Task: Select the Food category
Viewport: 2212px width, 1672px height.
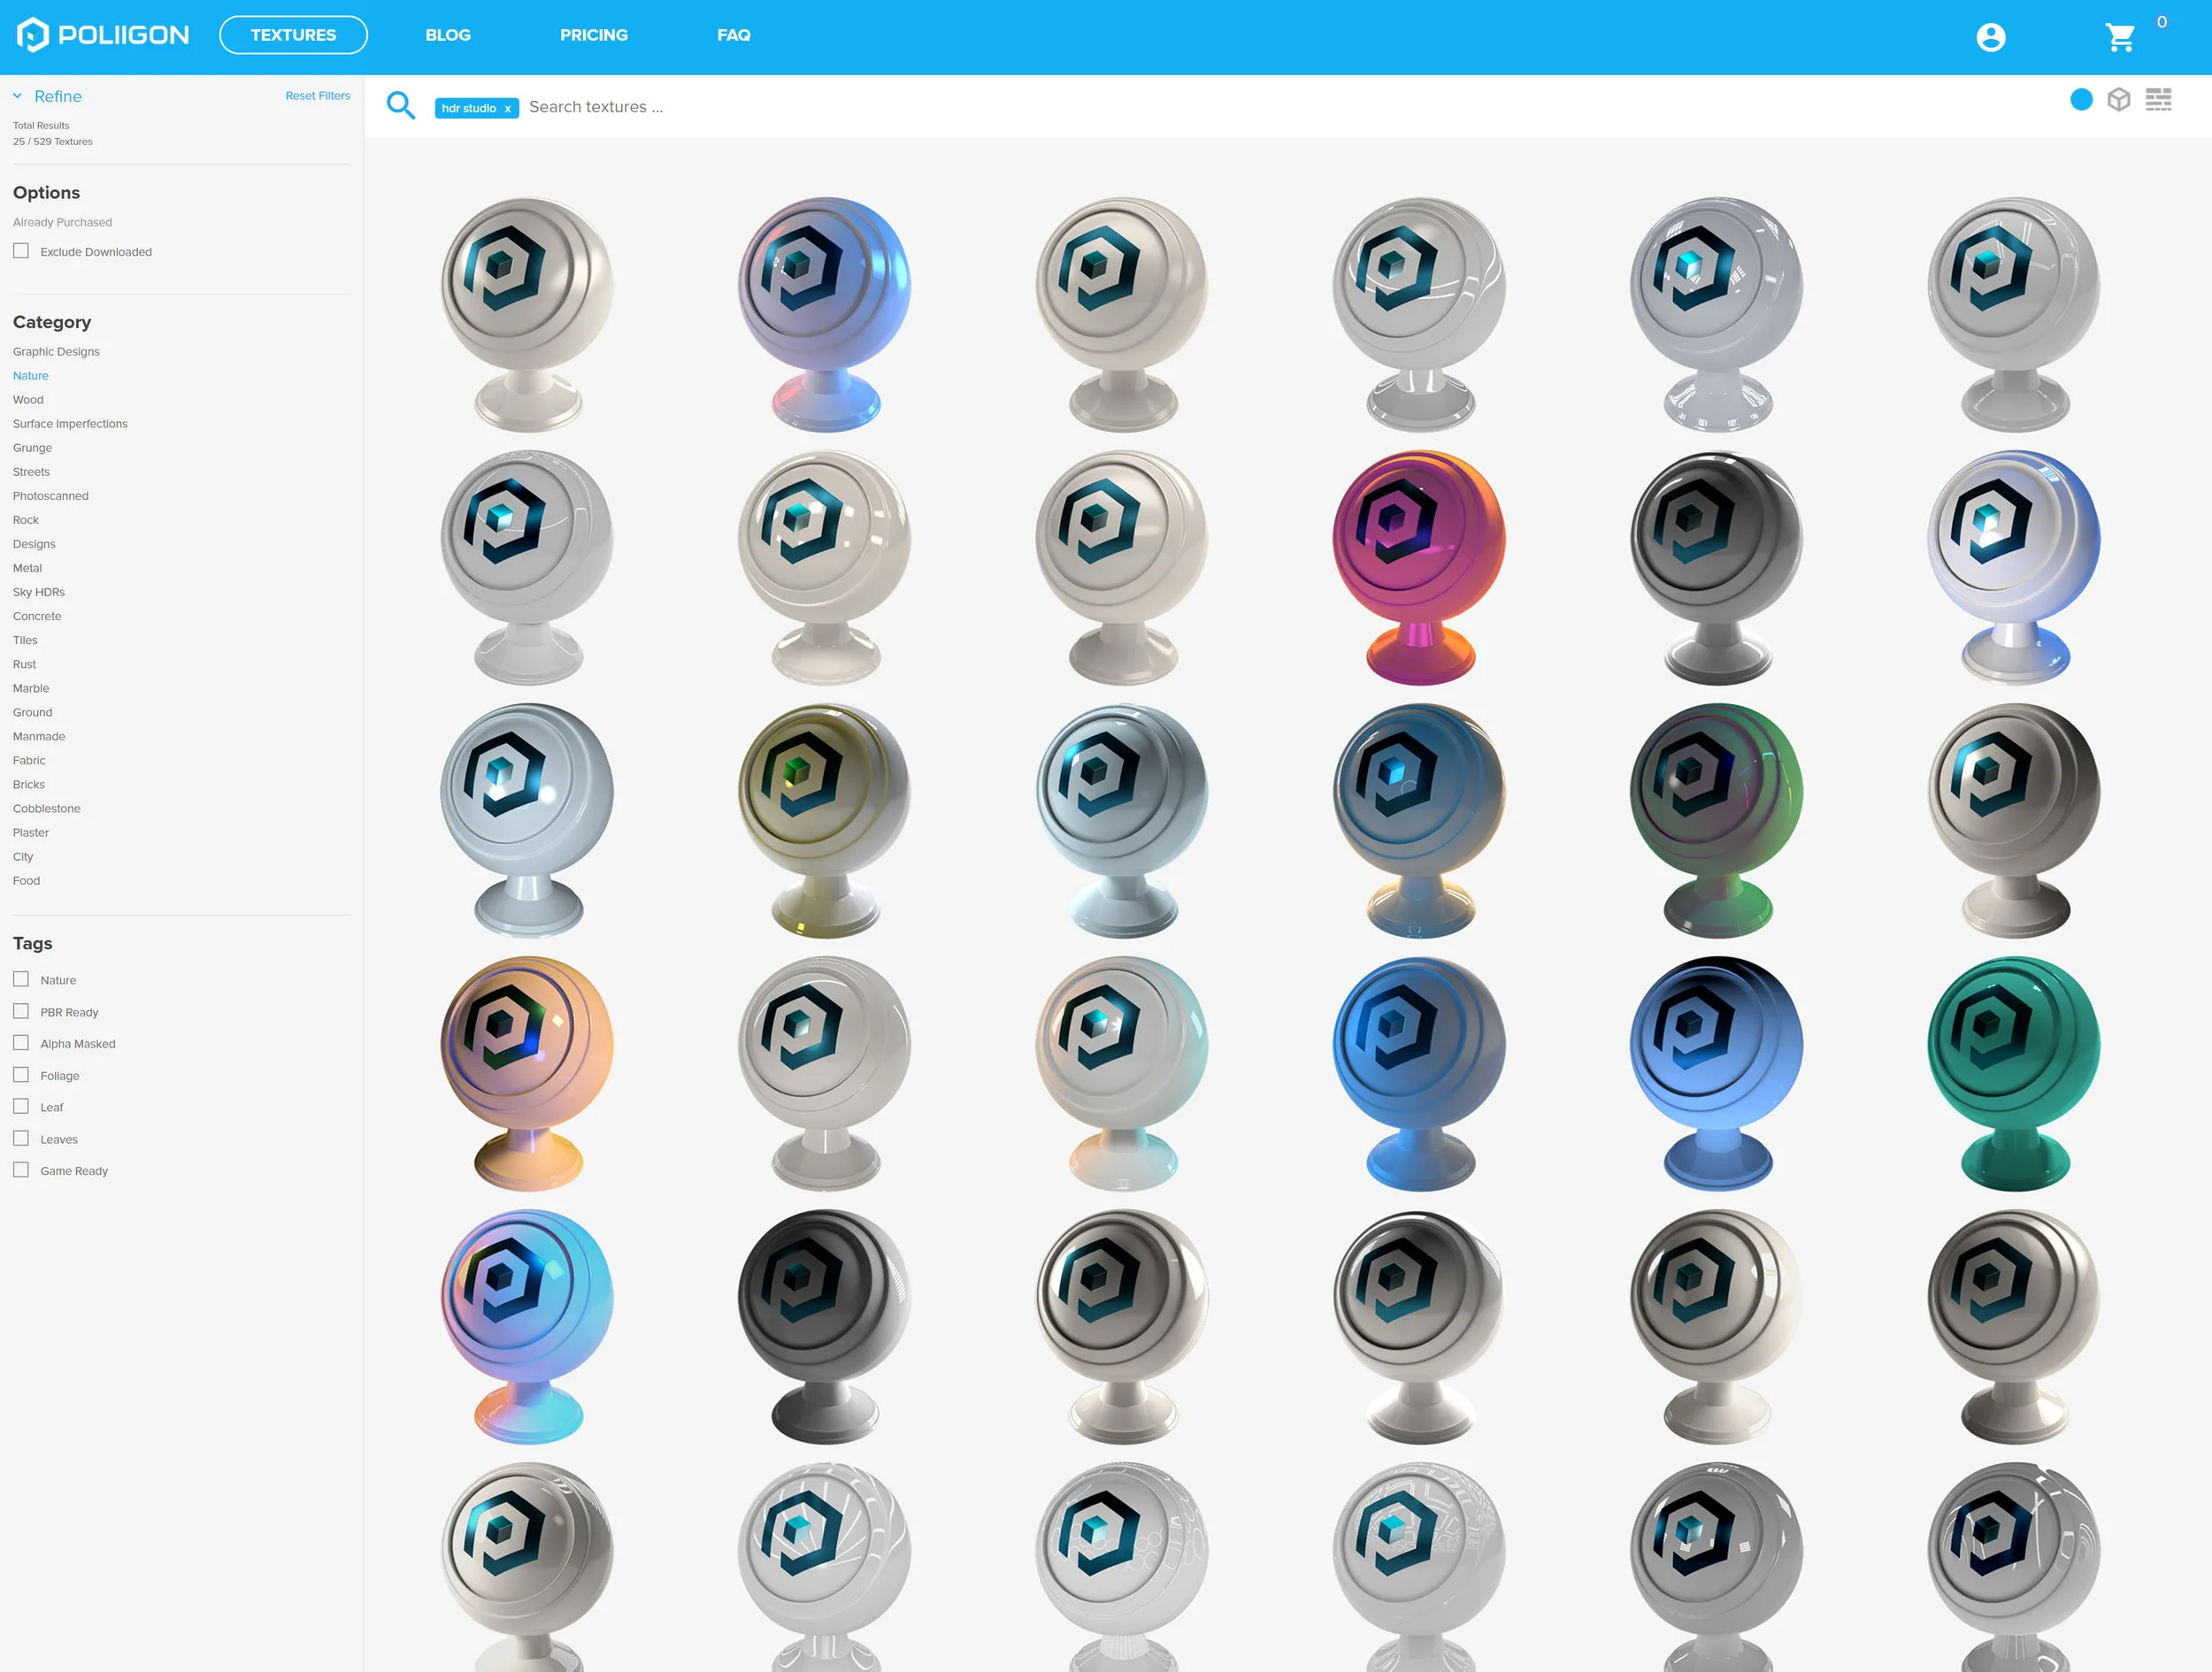Action: [26, 880]
